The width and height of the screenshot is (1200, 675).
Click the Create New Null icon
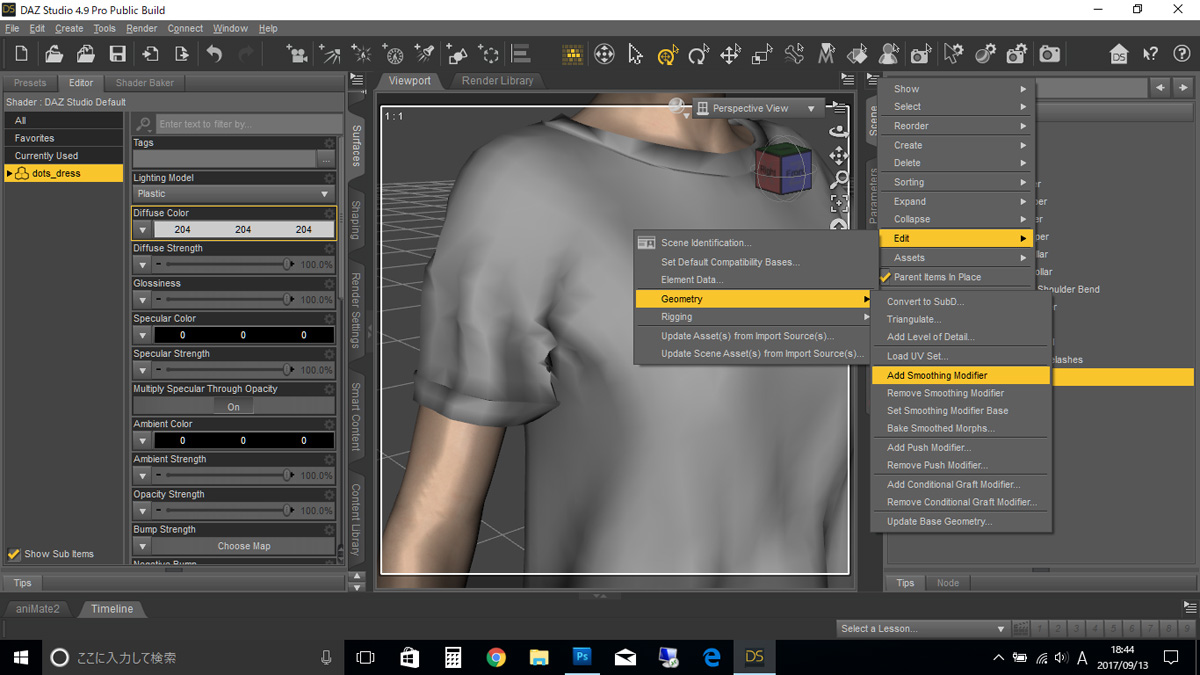[489, 54]
